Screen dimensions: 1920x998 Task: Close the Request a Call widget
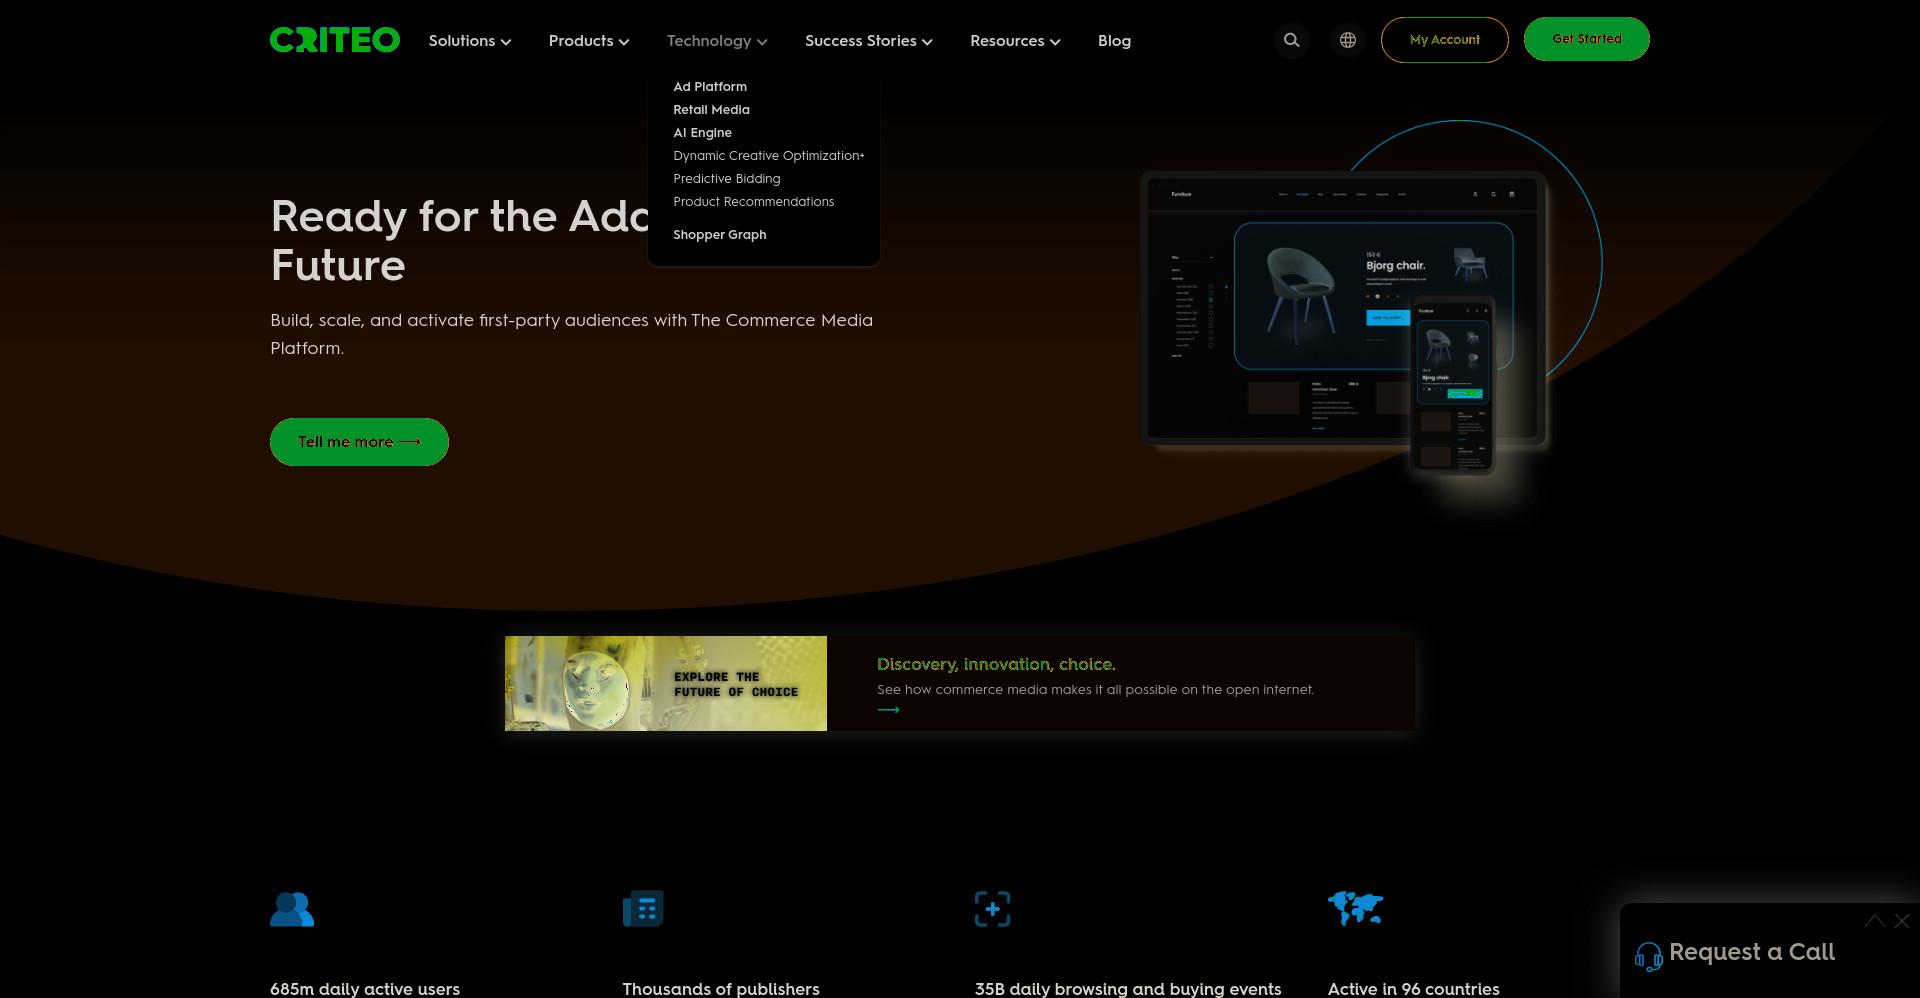click(1902, 921)
